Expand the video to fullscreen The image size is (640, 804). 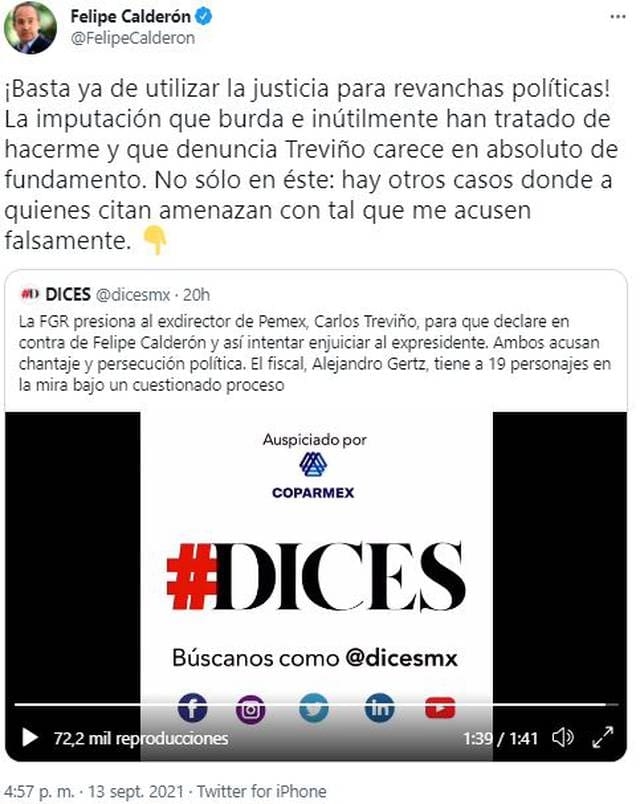(x=603, y=738)
